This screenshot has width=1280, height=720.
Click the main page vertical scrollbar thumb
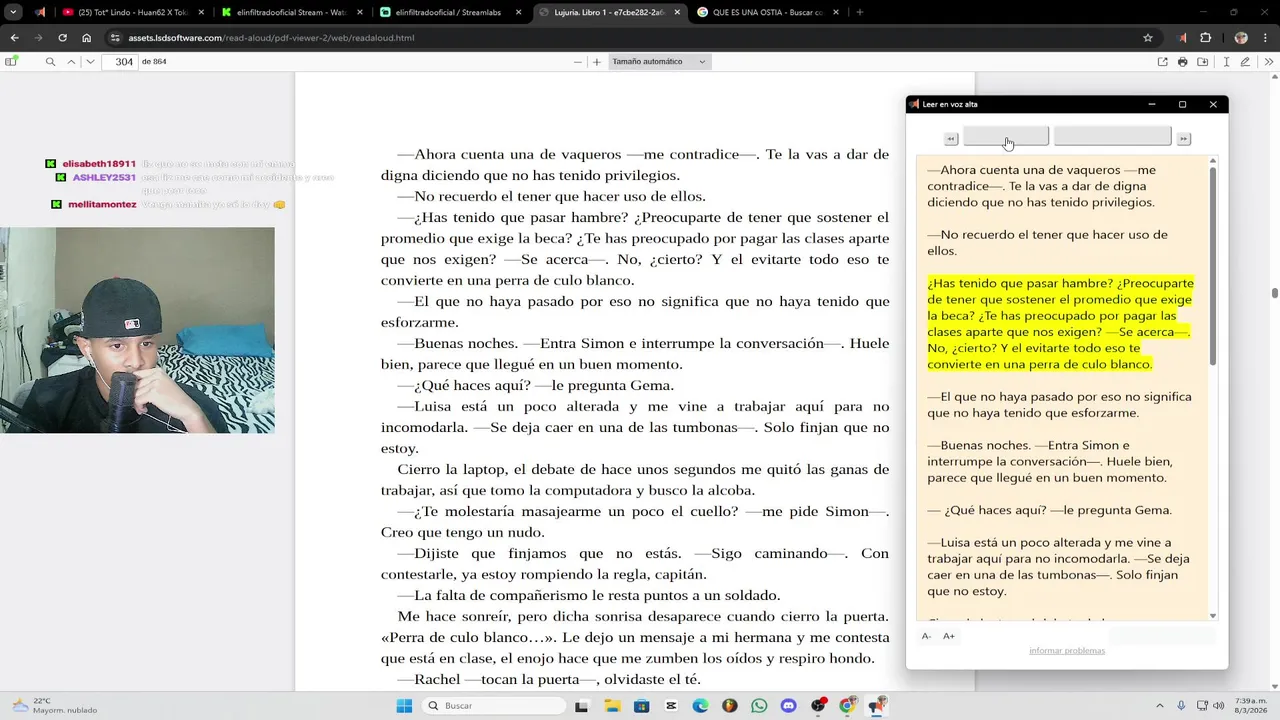[1275, 293]
